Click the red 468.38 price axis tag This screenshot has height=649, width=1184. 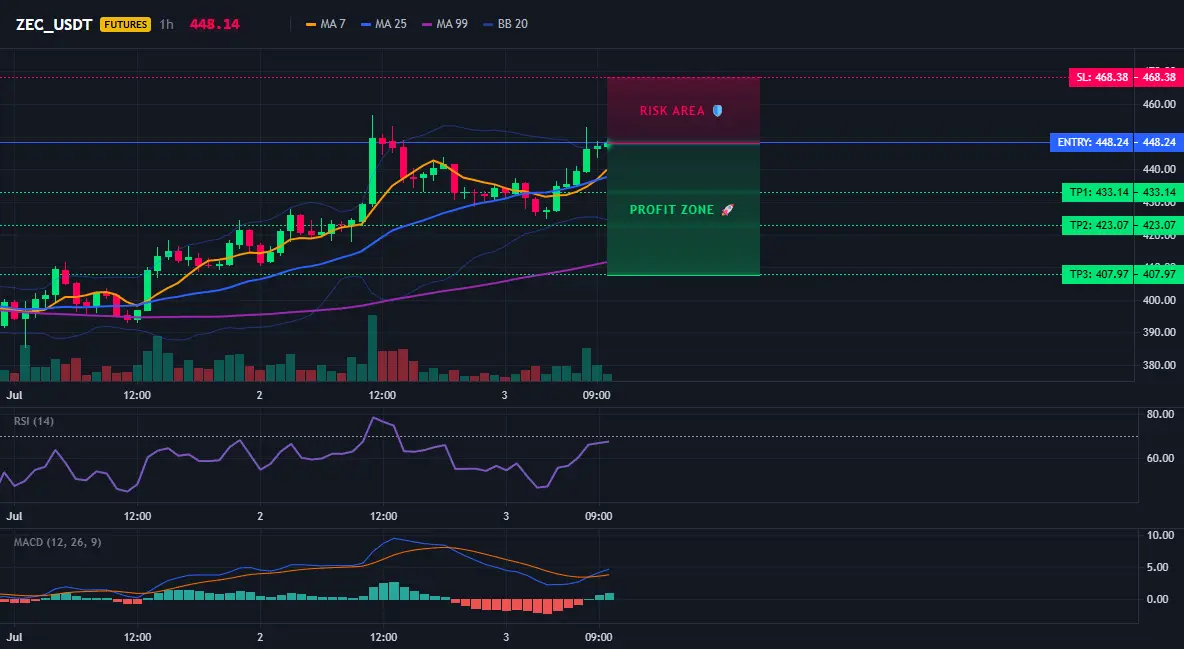point(1158,77)
